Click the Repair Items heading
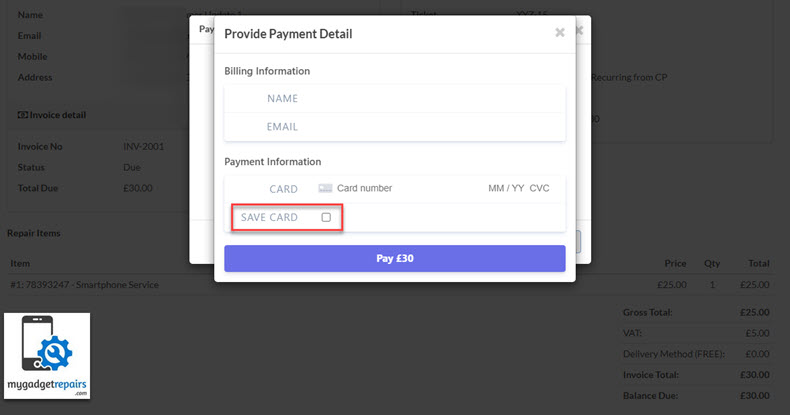The image size is (790, 415). pos(34,233)
